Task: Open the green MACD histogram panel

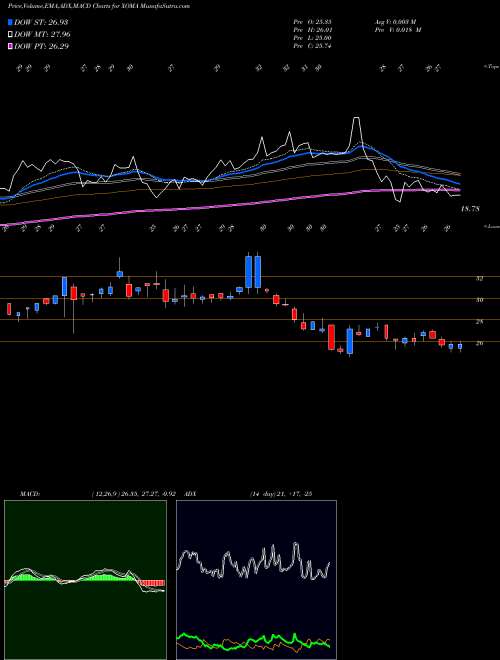Action: (85, 580)
